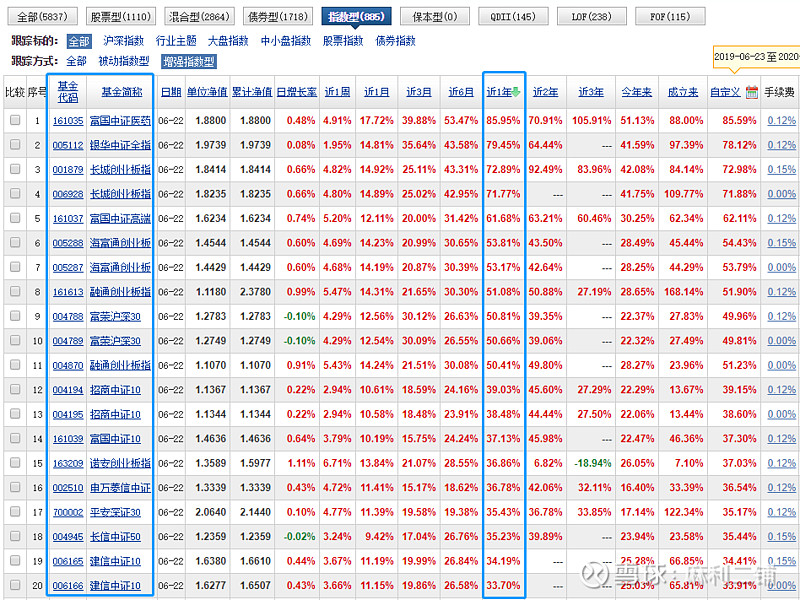Open fund code link 004789
Viewport: 800px width, 600px height.
point(68,341)
